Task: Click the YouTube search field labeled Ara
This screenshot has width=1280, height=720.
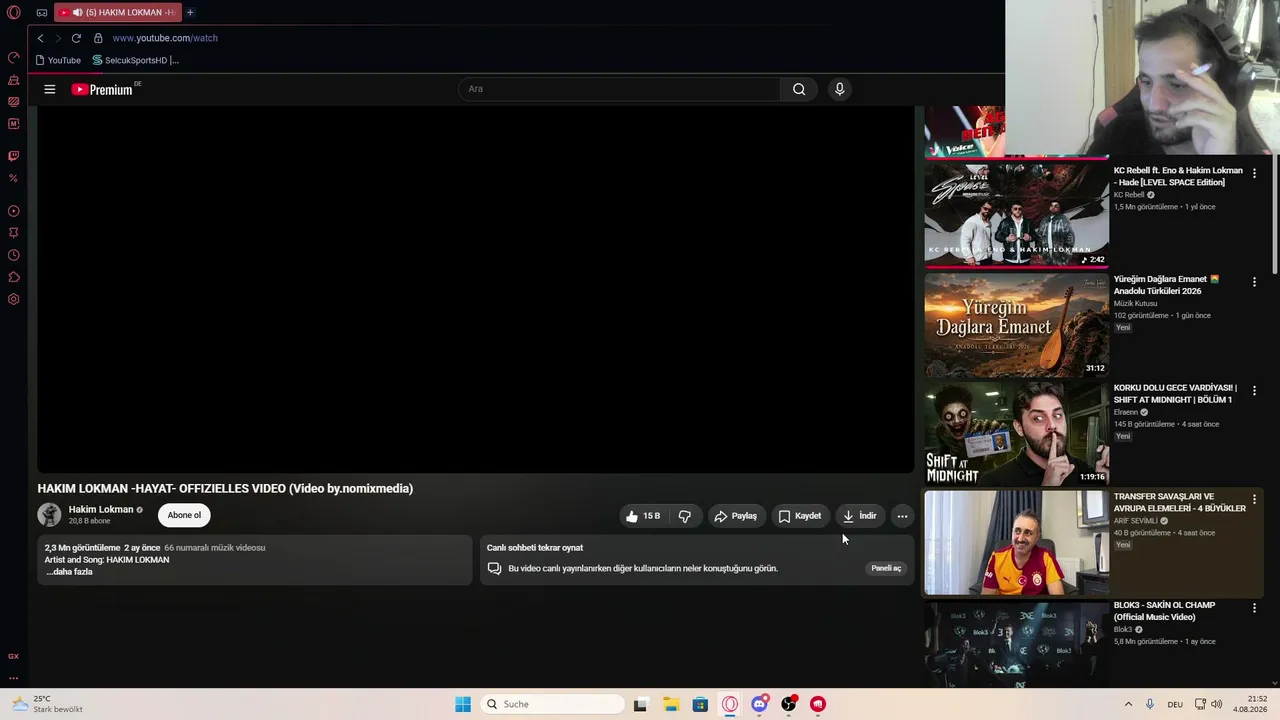Action: 620,89
